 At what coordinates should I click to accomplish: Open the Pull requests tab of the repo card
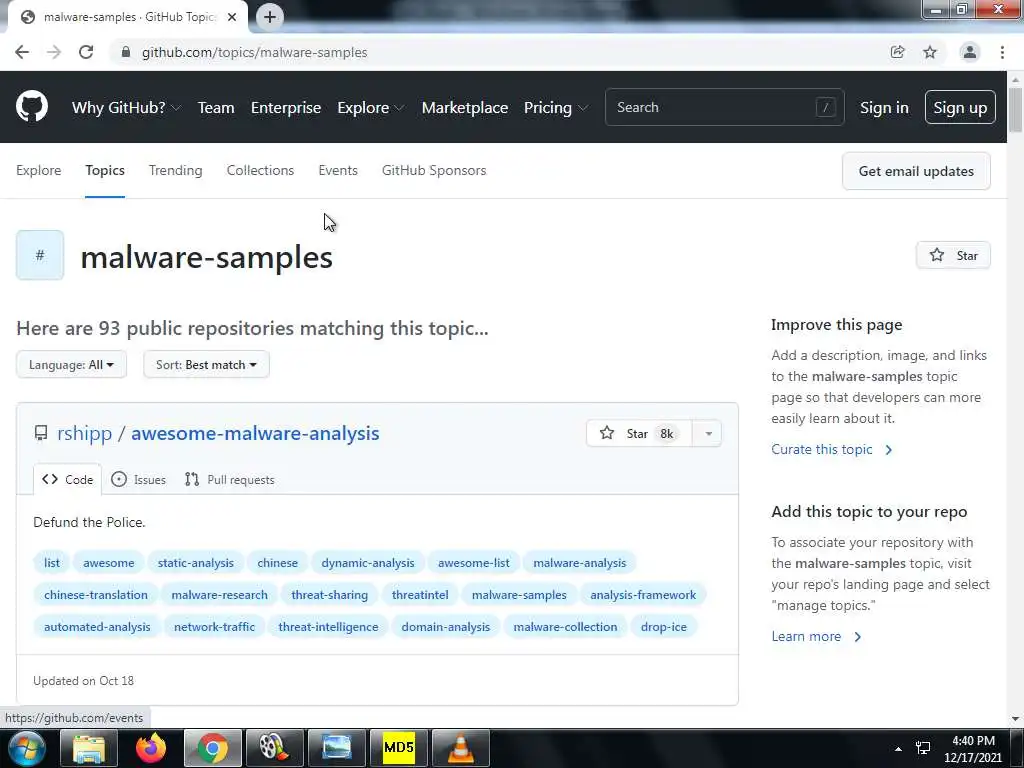coord(229,479)
